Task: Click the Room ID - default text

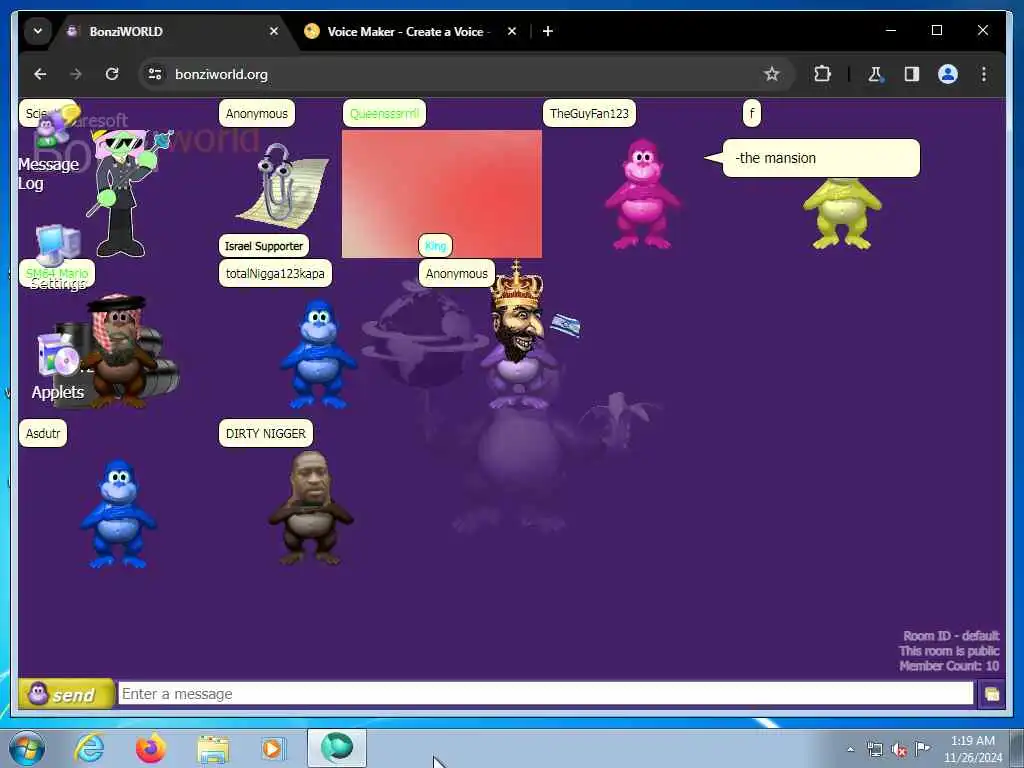Action: point(951,635)
